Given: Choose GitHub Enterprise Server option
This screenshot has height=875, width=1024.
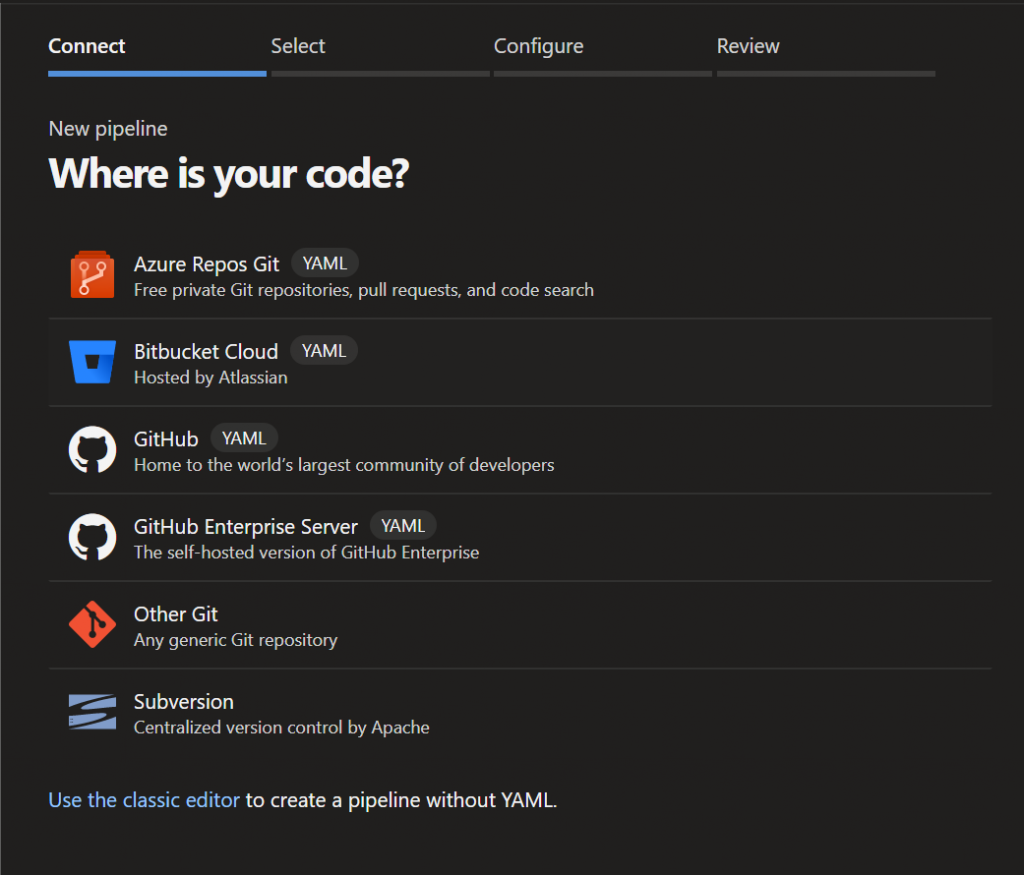Looking at the screenshot, I should tap(520, 537).
